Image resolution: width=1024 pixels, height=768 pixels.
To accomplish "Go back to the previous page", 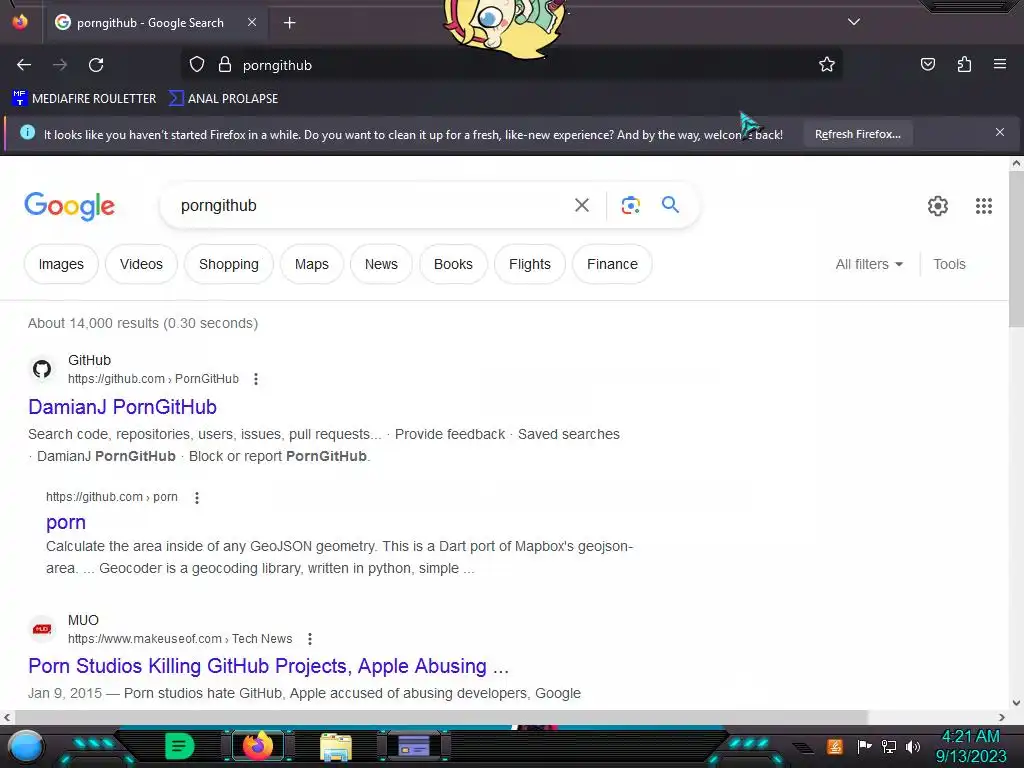I will (24, 65).
